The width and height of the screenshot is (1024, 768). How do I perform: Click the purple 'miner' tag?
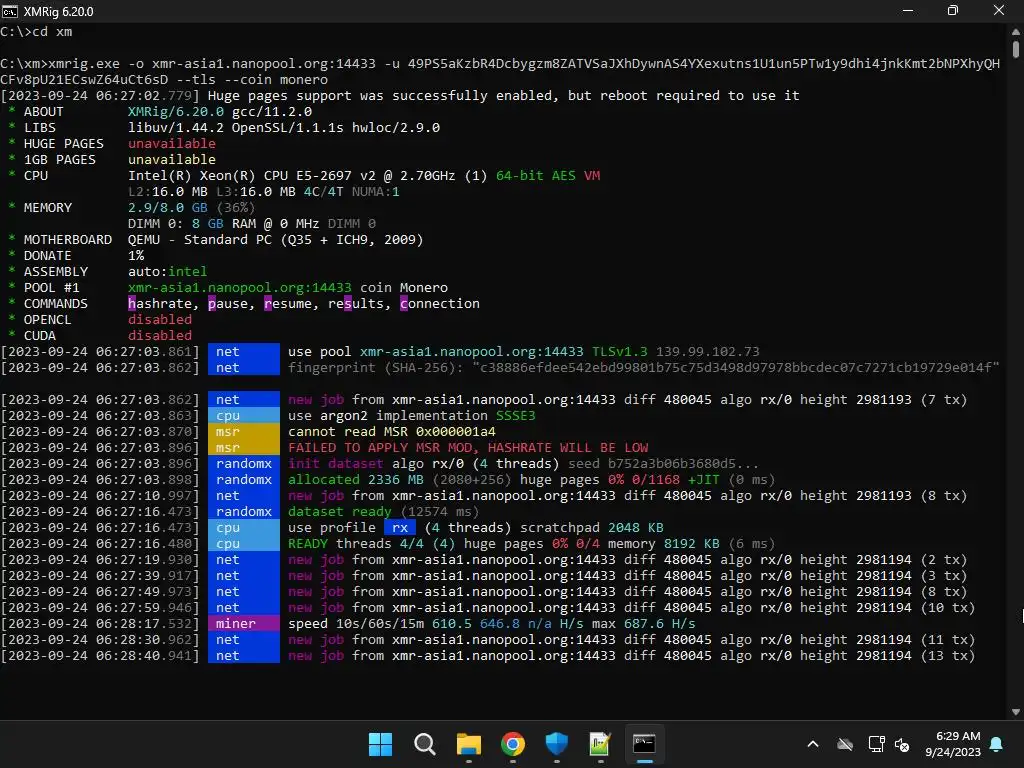244,624
